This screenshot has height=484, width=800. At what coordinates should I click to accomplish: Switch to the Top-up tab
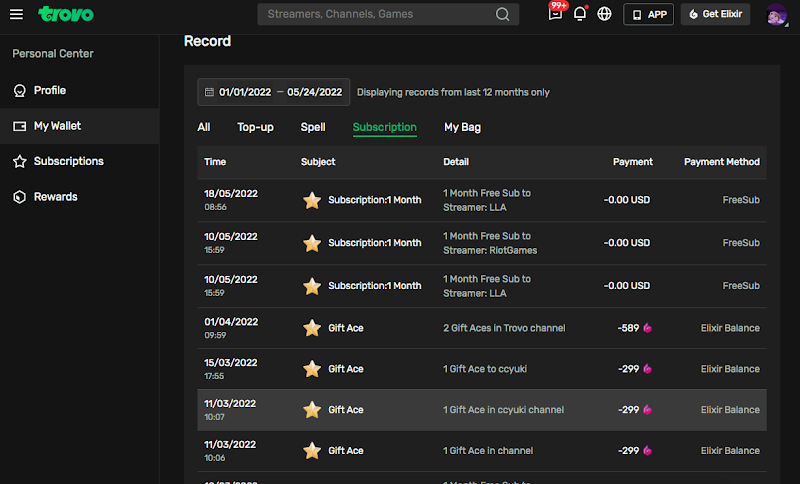coord(255,127)
